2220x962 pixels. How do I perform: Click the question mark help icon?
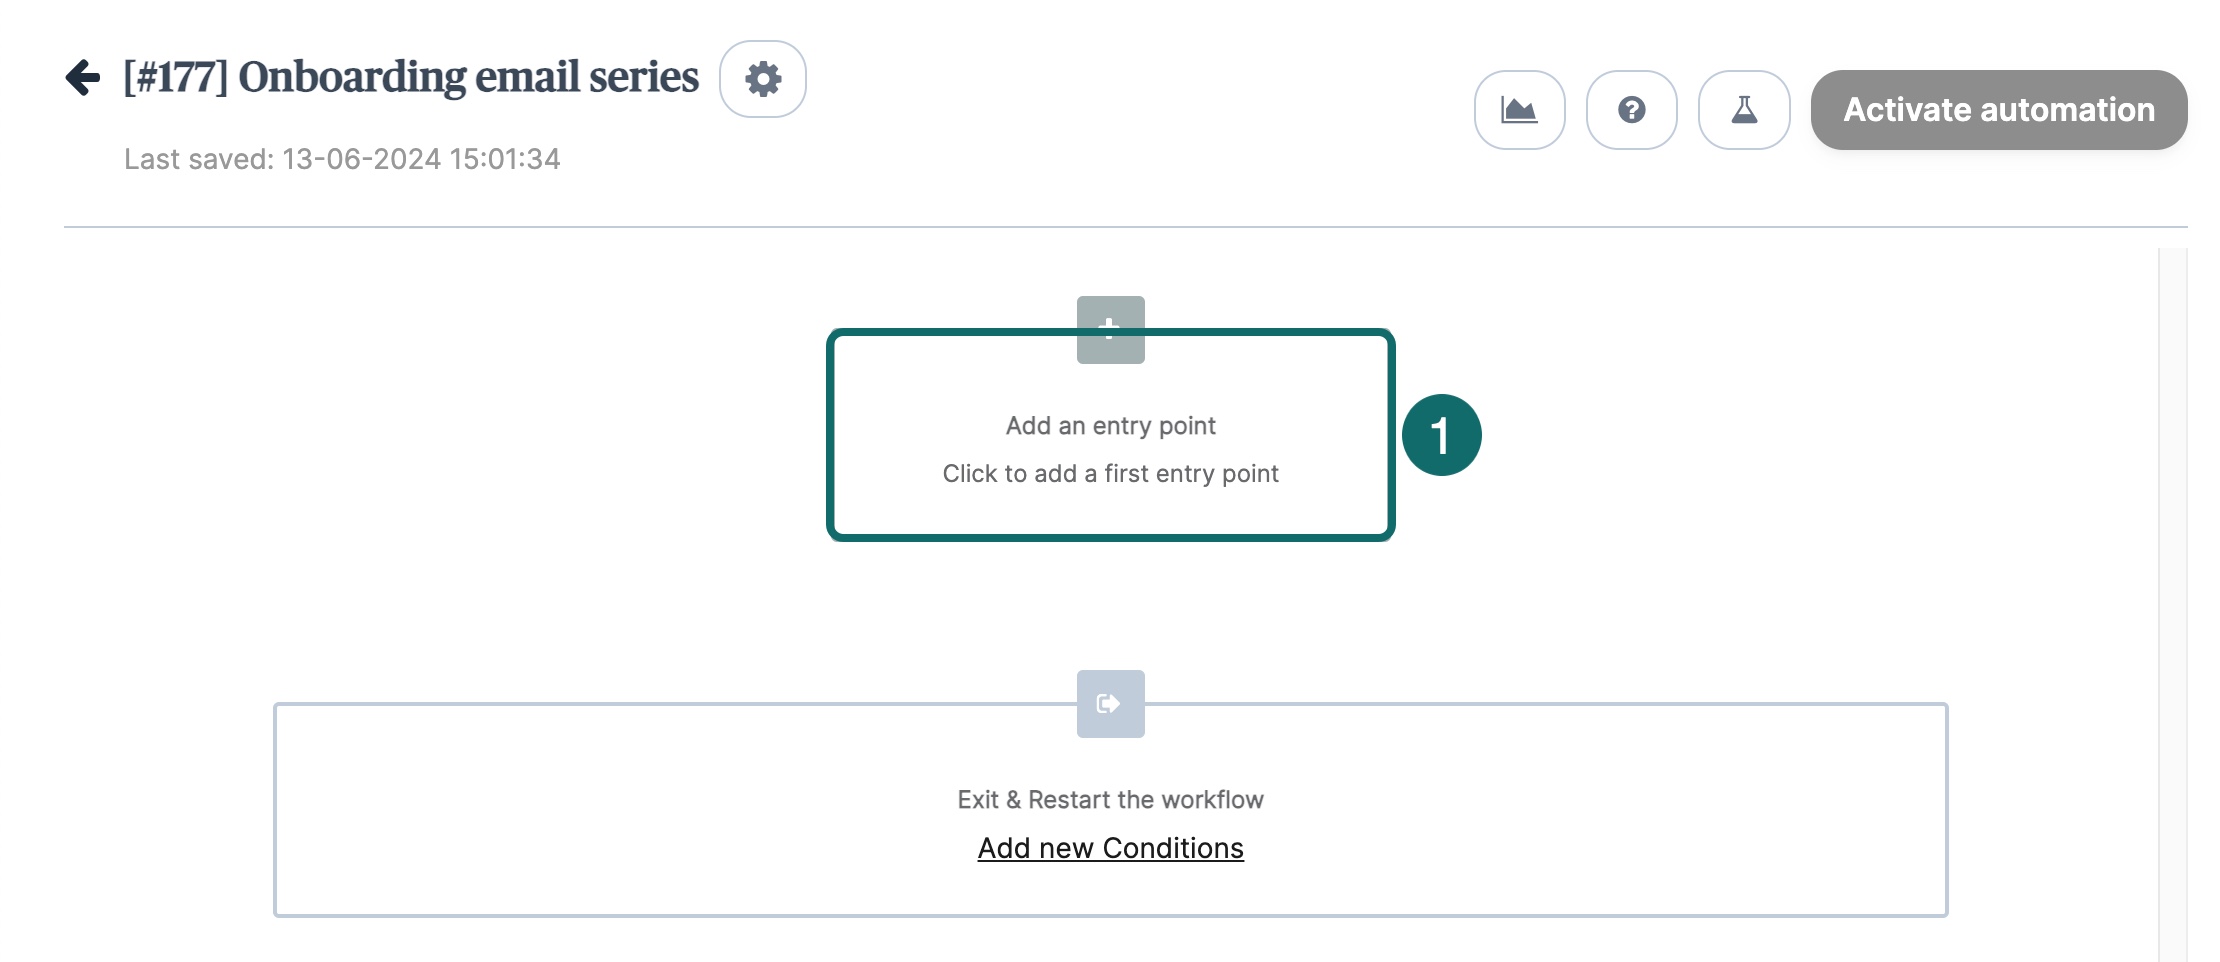pyautogui.click(x=1631, y=110)
